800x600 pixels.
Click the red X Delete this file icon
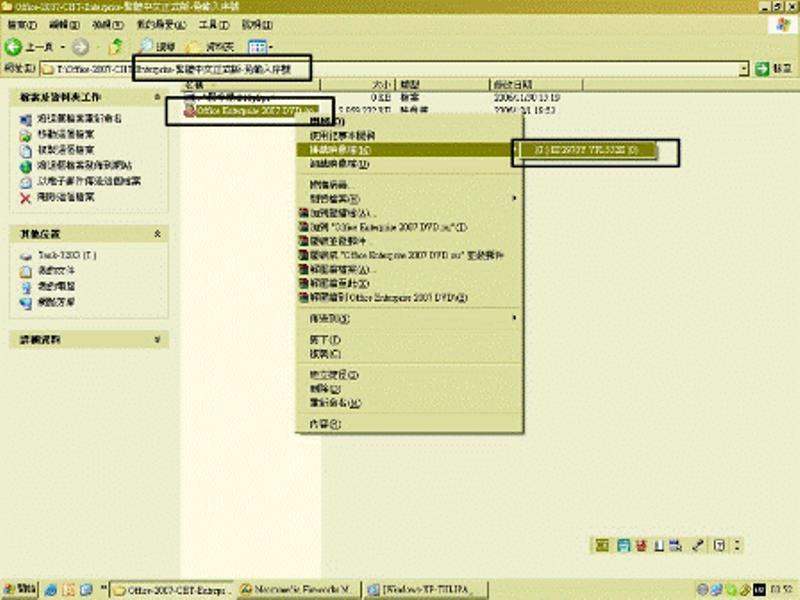(x=26, y=198)
